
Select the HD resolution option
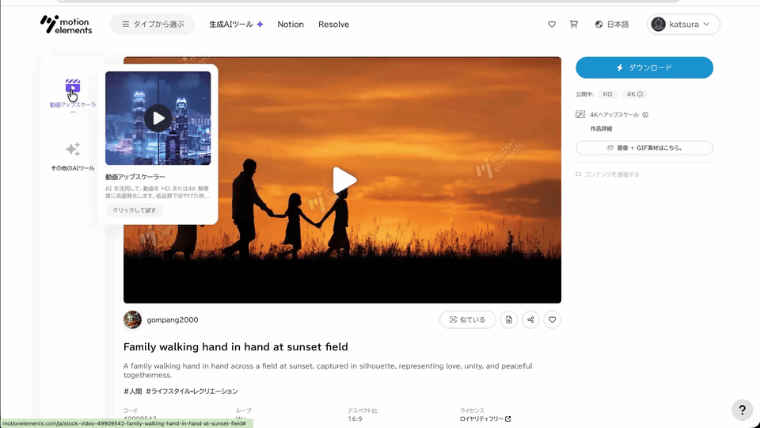click(607, 94)
